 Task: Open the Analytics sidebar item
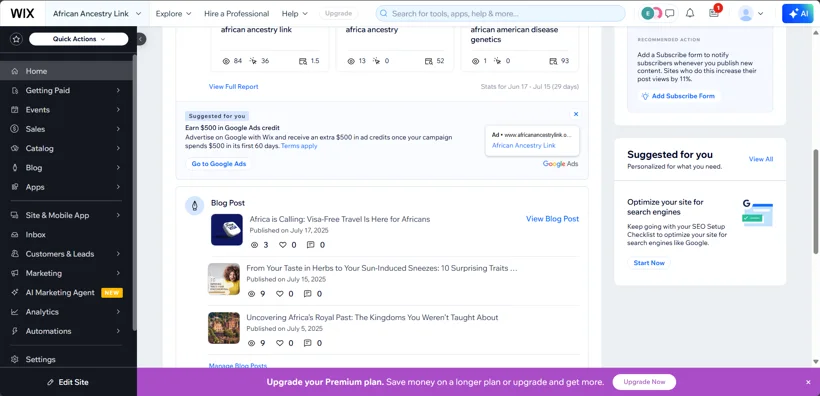tap(66, 312)
